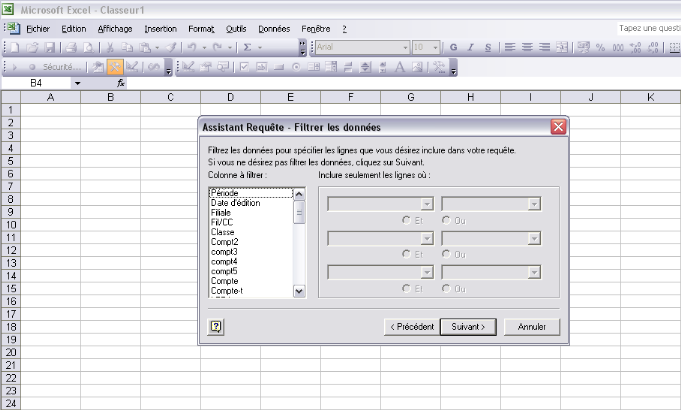
Task: Select the first 'Ou' radio button
Action: pyautogui.click(x=445, y=219)
